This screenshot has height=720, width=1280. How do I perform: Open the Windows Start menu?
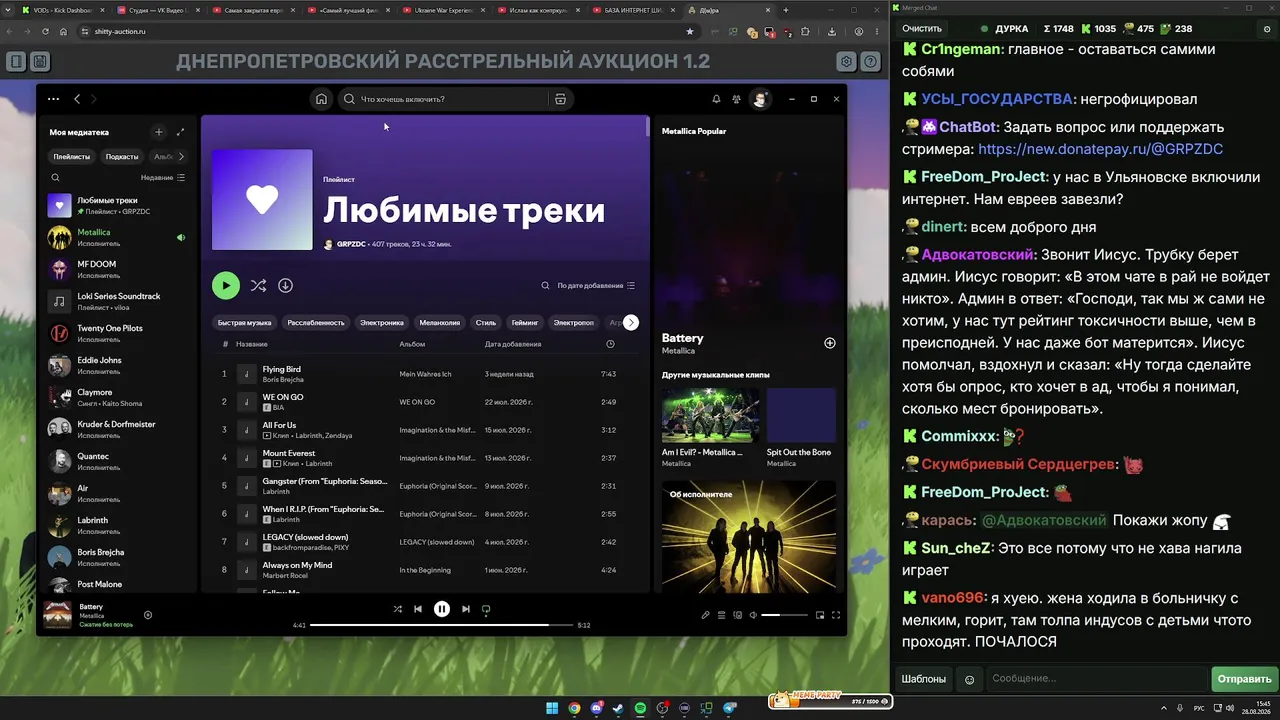tap(552, 708)
